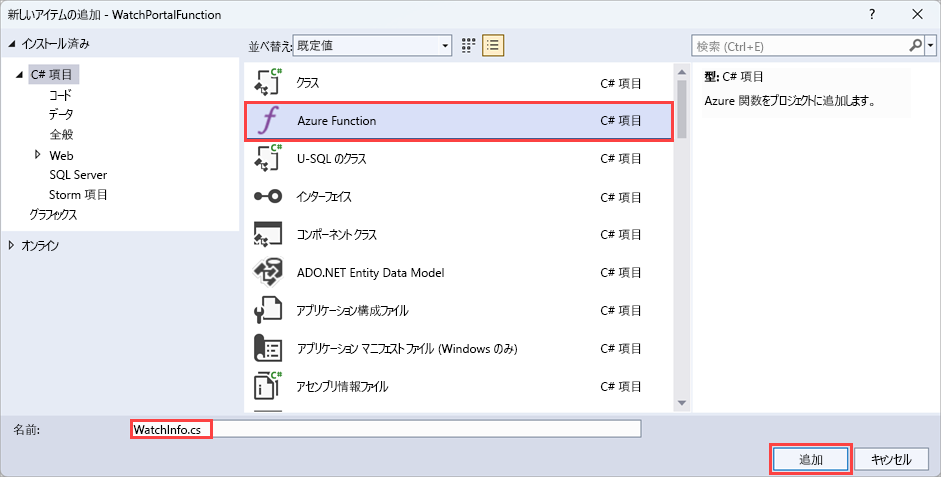Click the 追加 button
Image resolution: width=941 pixels, height=477 pixels.
click(810, 460)
